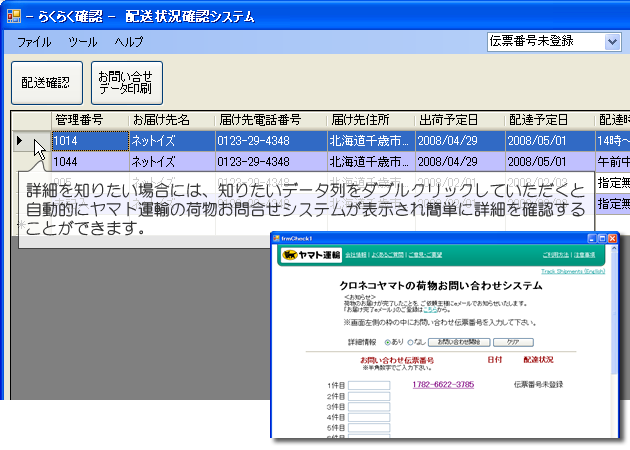The image size is (630, 450).
Task: Open the ツール menu
Action: (83, 42)
